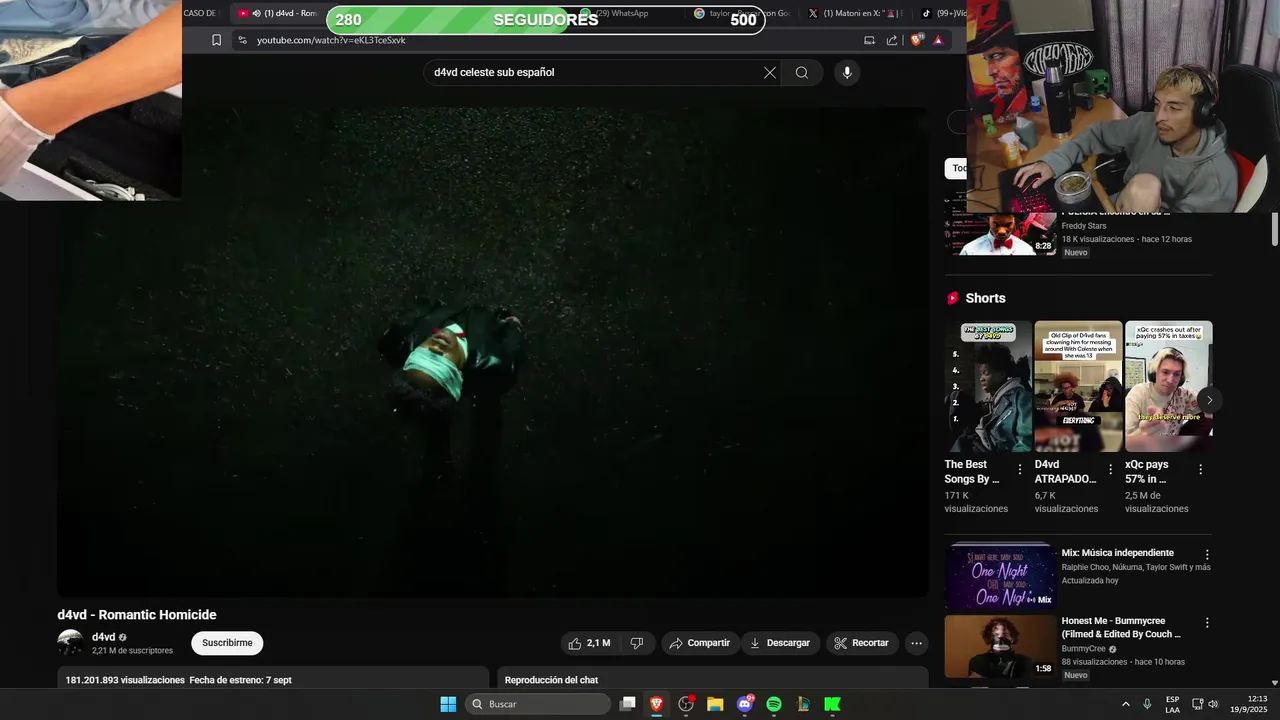Open options for Honest Me video
Image resolution: width=1280 pixels, height=720 pixels.
[x=1207, y=622]
